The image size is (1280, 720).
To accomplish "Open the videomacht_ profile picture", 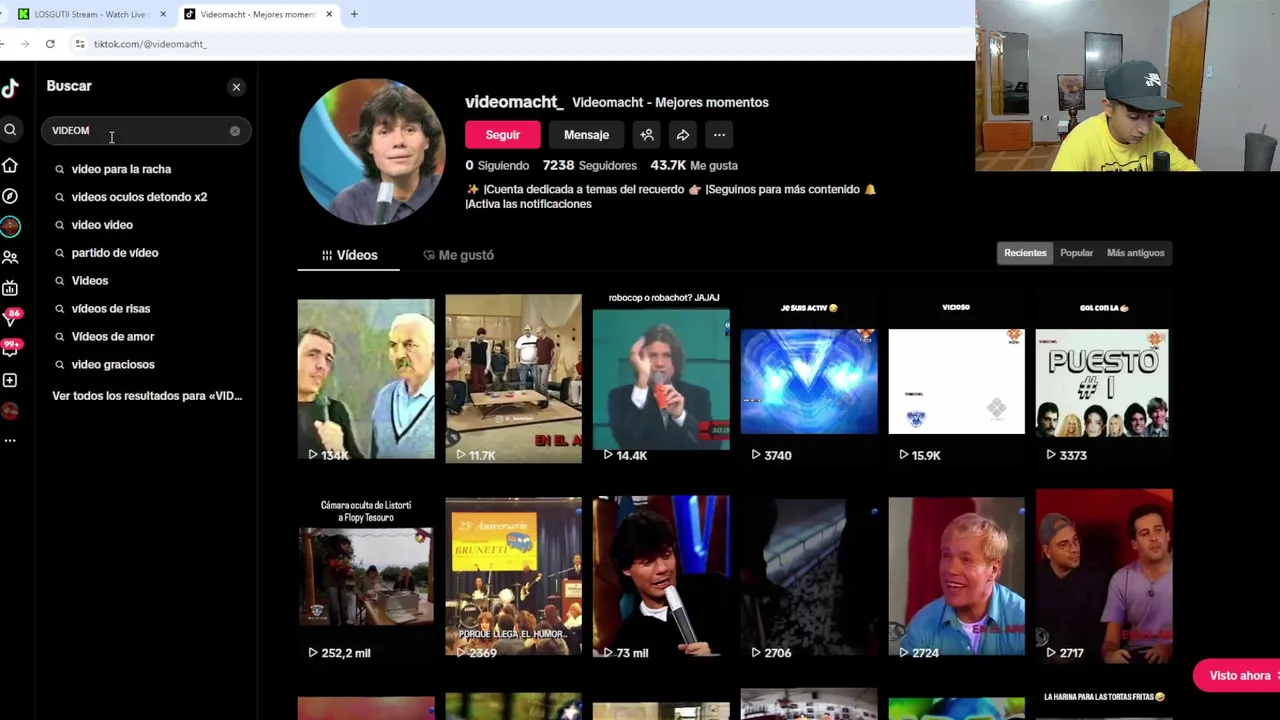I will (x=372, y=151).
